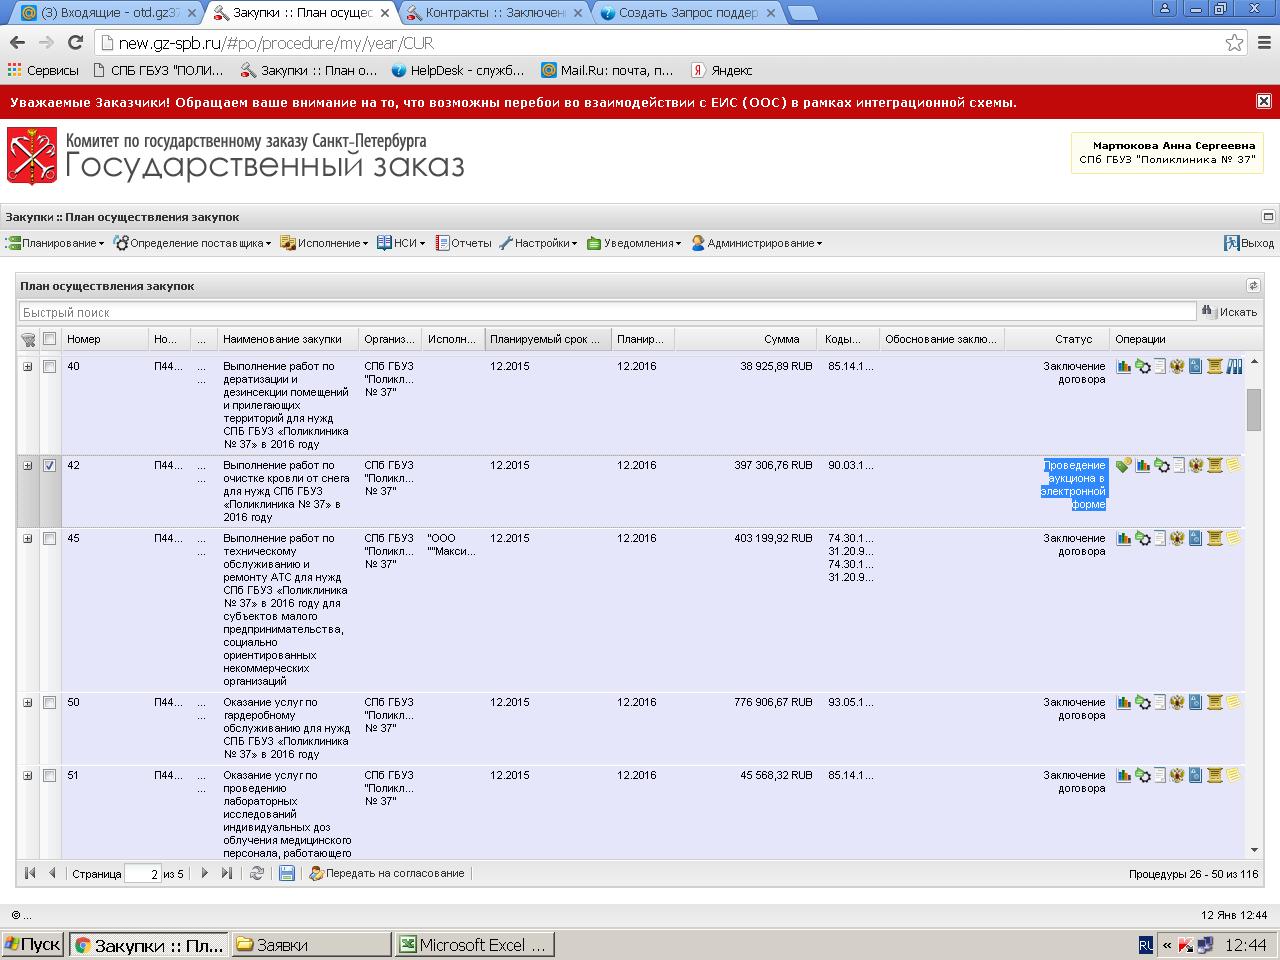Screen dimensions: 1280x960
Task: Go to the last page of procedures
Action: [226, 873]
